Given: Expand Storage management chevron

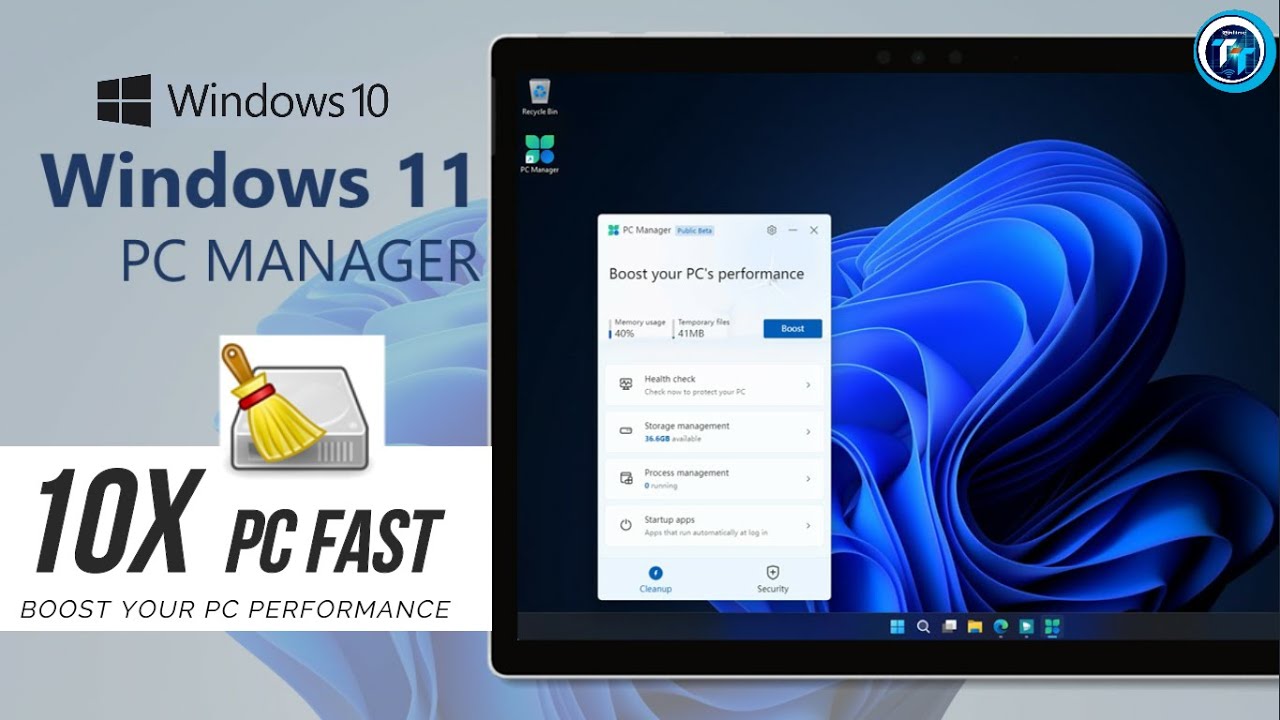Looking at the screenshot, I should pyautogui.click(x=808, y=432).
